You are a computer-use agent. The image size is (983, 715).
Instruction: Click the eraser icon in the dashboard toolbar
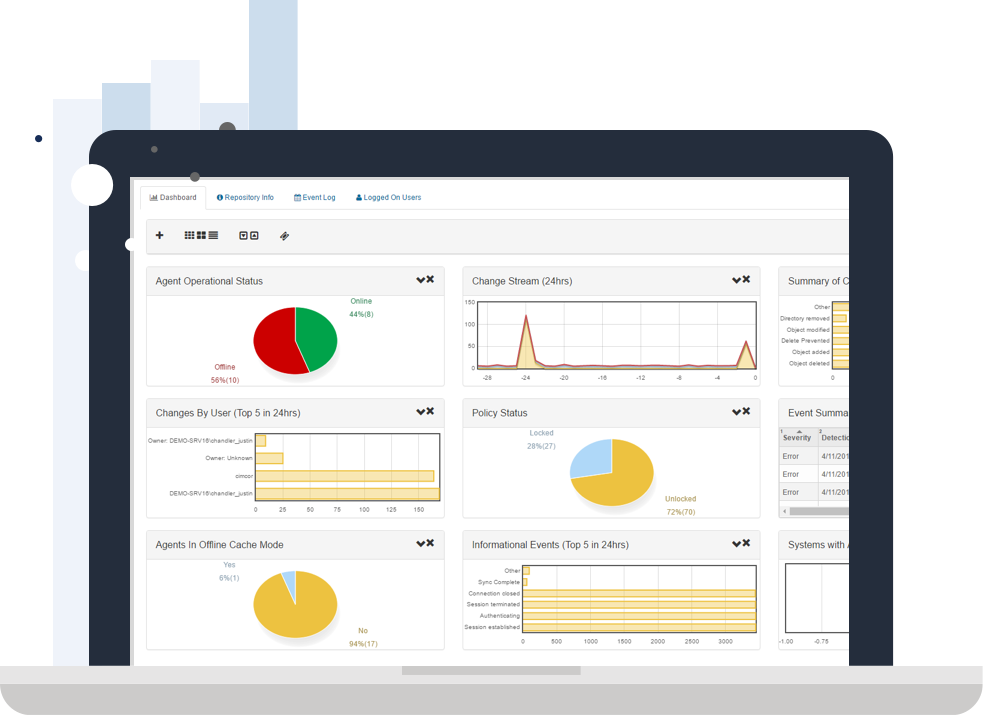coord(284,236)
